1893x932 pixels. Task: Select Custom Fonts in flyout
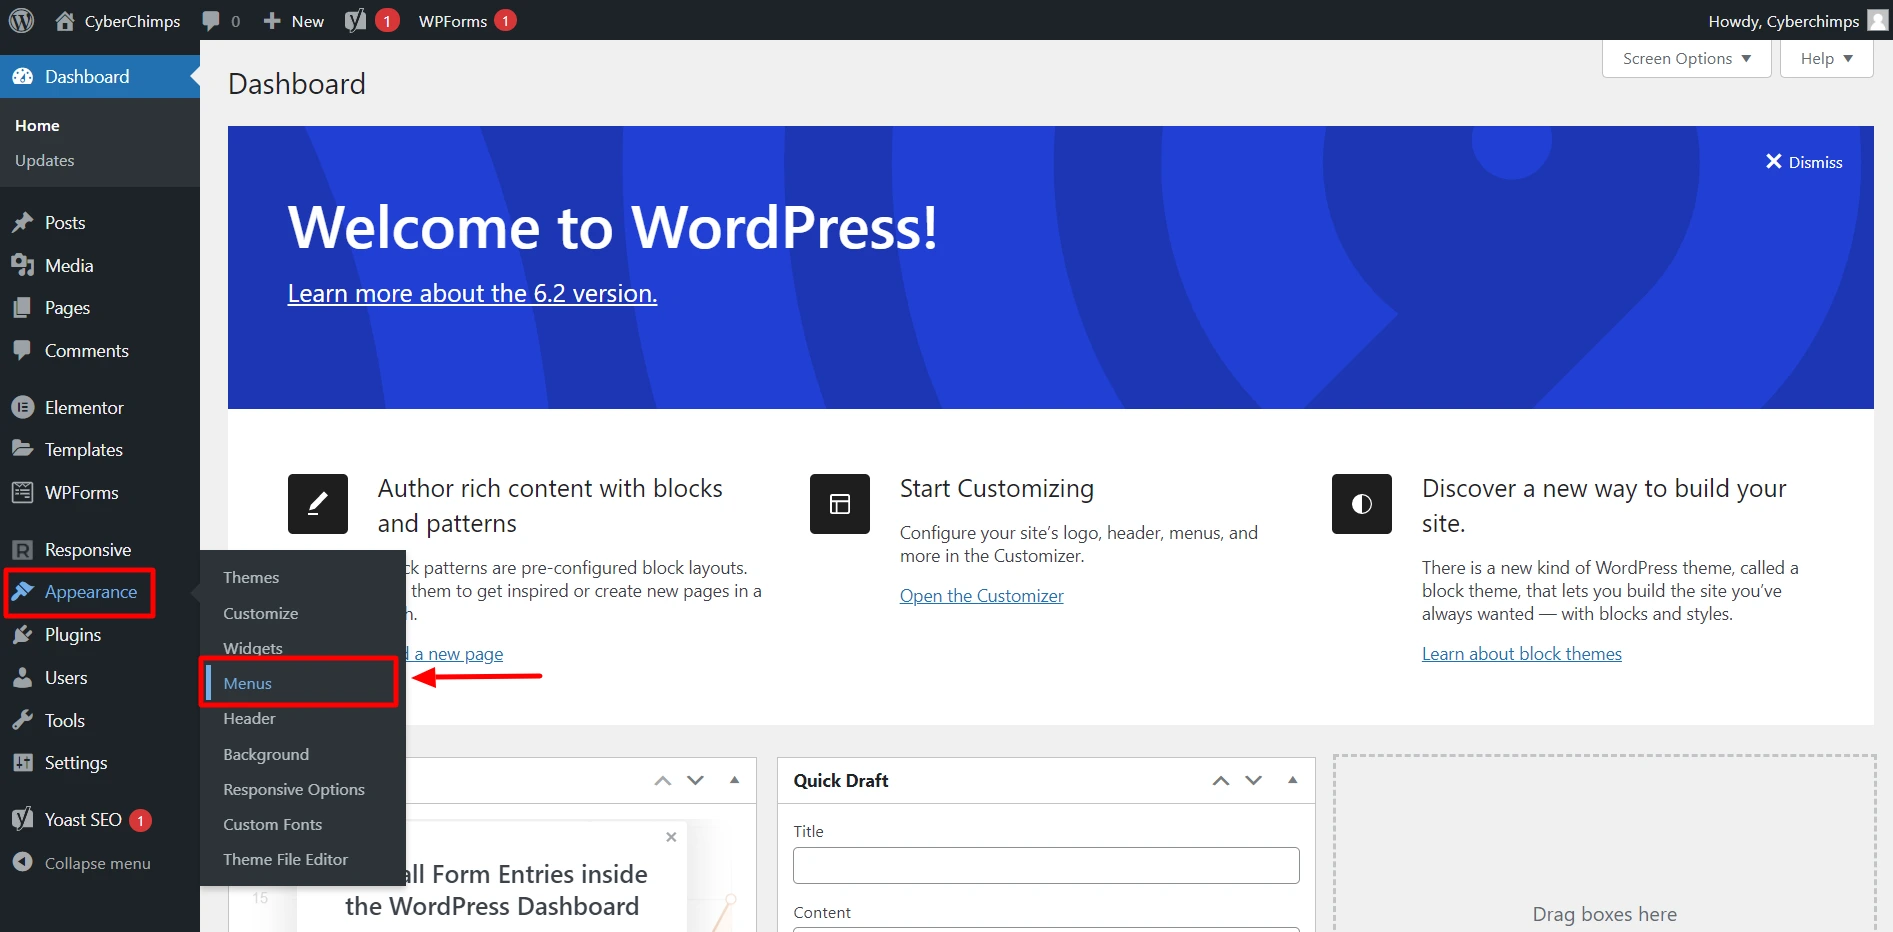[272, 824]
